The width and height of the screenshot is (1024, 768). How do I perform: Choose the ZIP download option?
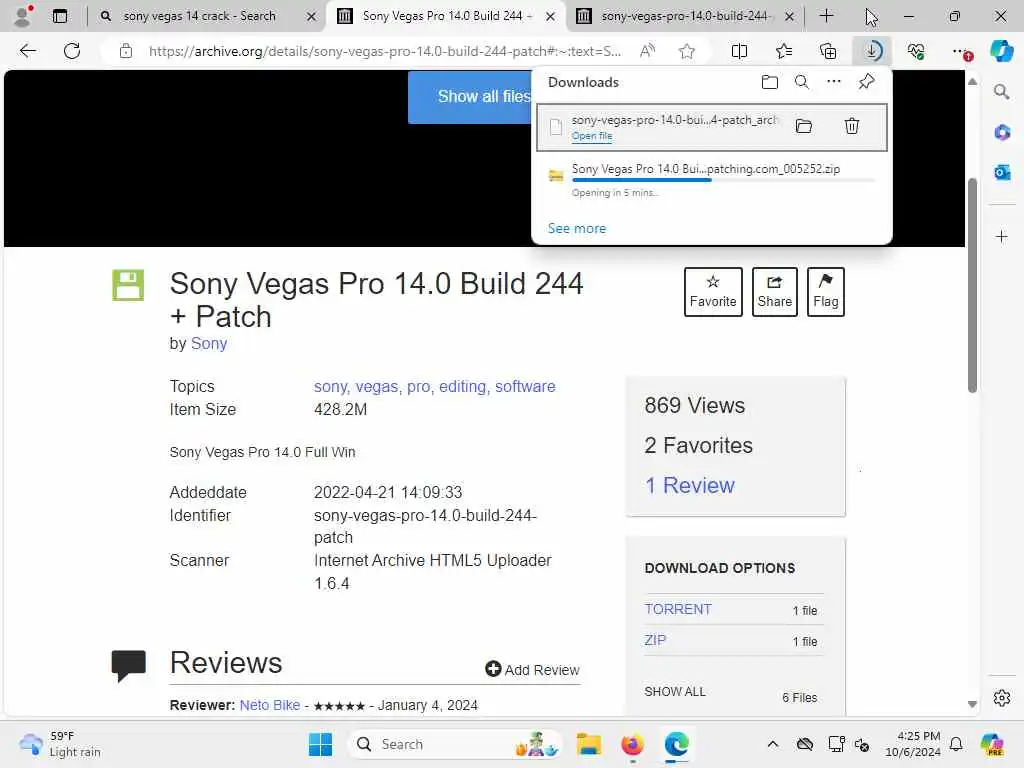(655, 641)
